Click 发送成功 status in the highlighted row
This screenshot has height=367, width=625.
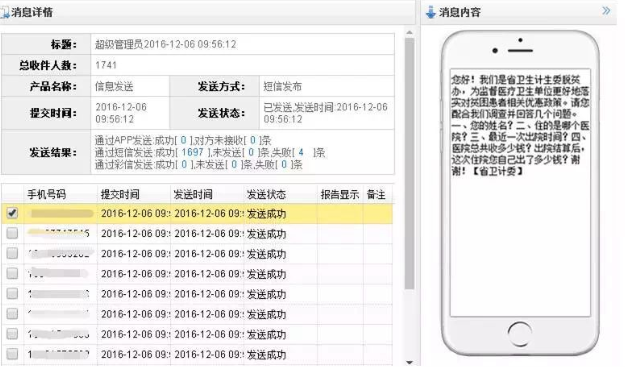[x=266, y=214]
